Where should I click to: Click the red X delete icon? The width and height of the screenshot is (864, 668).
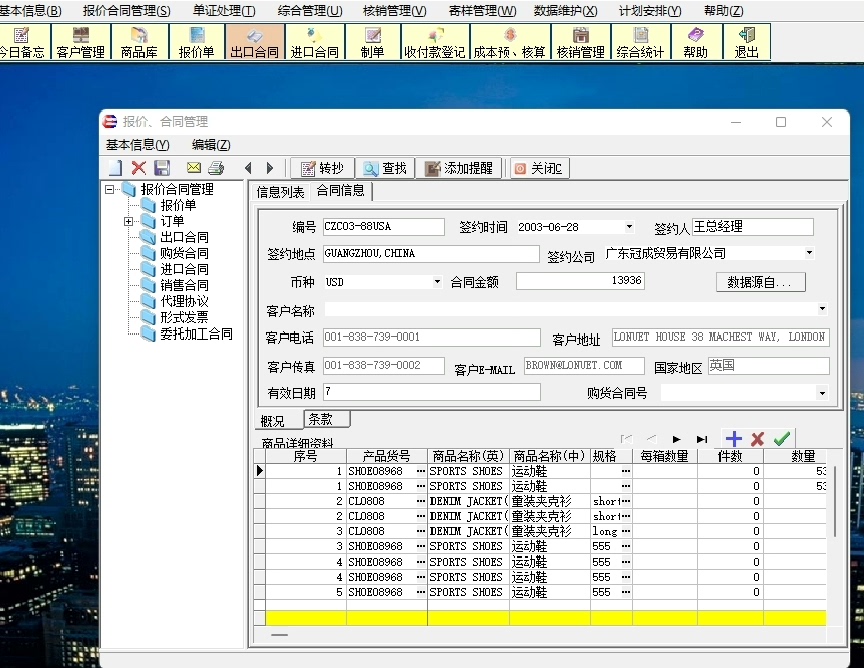pos(139,168)
